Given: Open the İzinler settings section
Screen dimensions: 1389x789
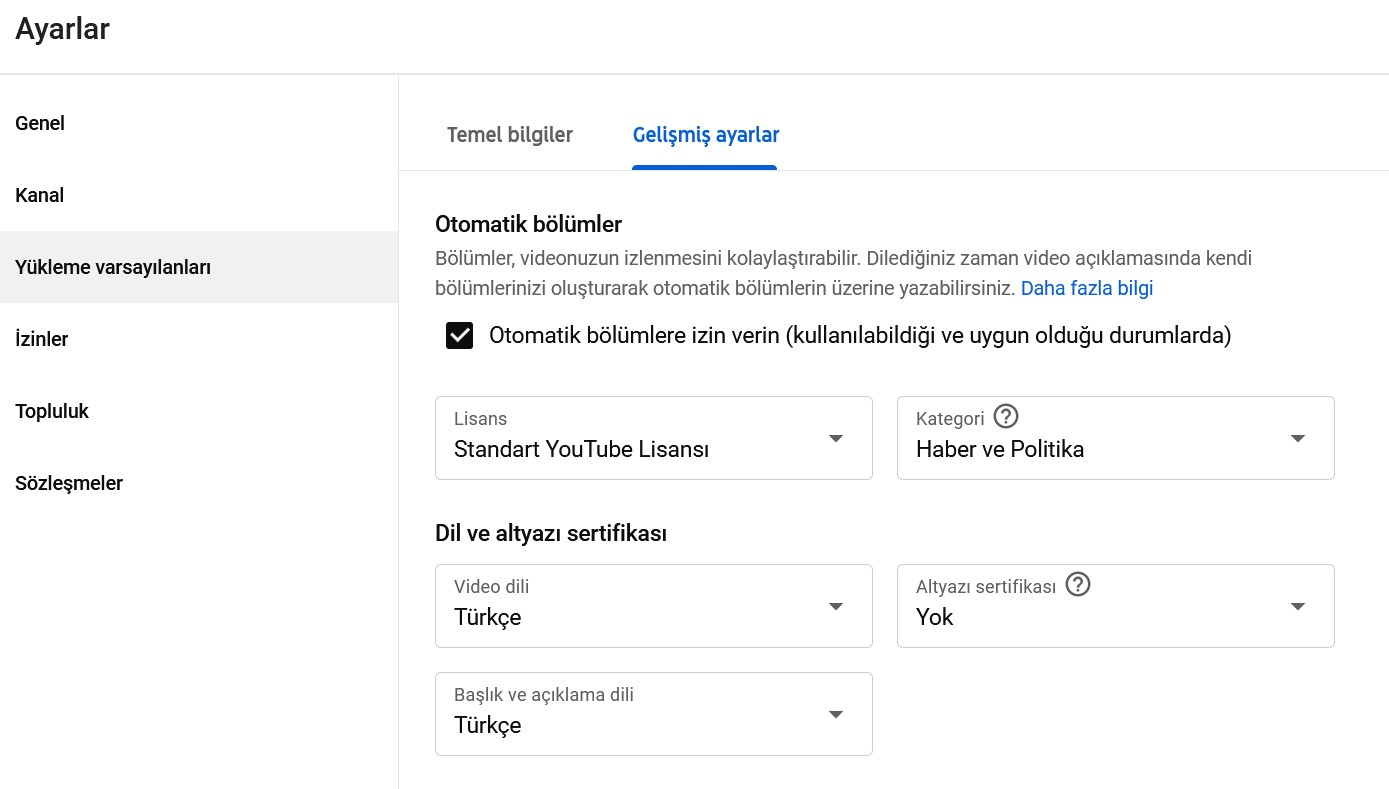Looking at the screenshot, I should (x=42, y=339).
